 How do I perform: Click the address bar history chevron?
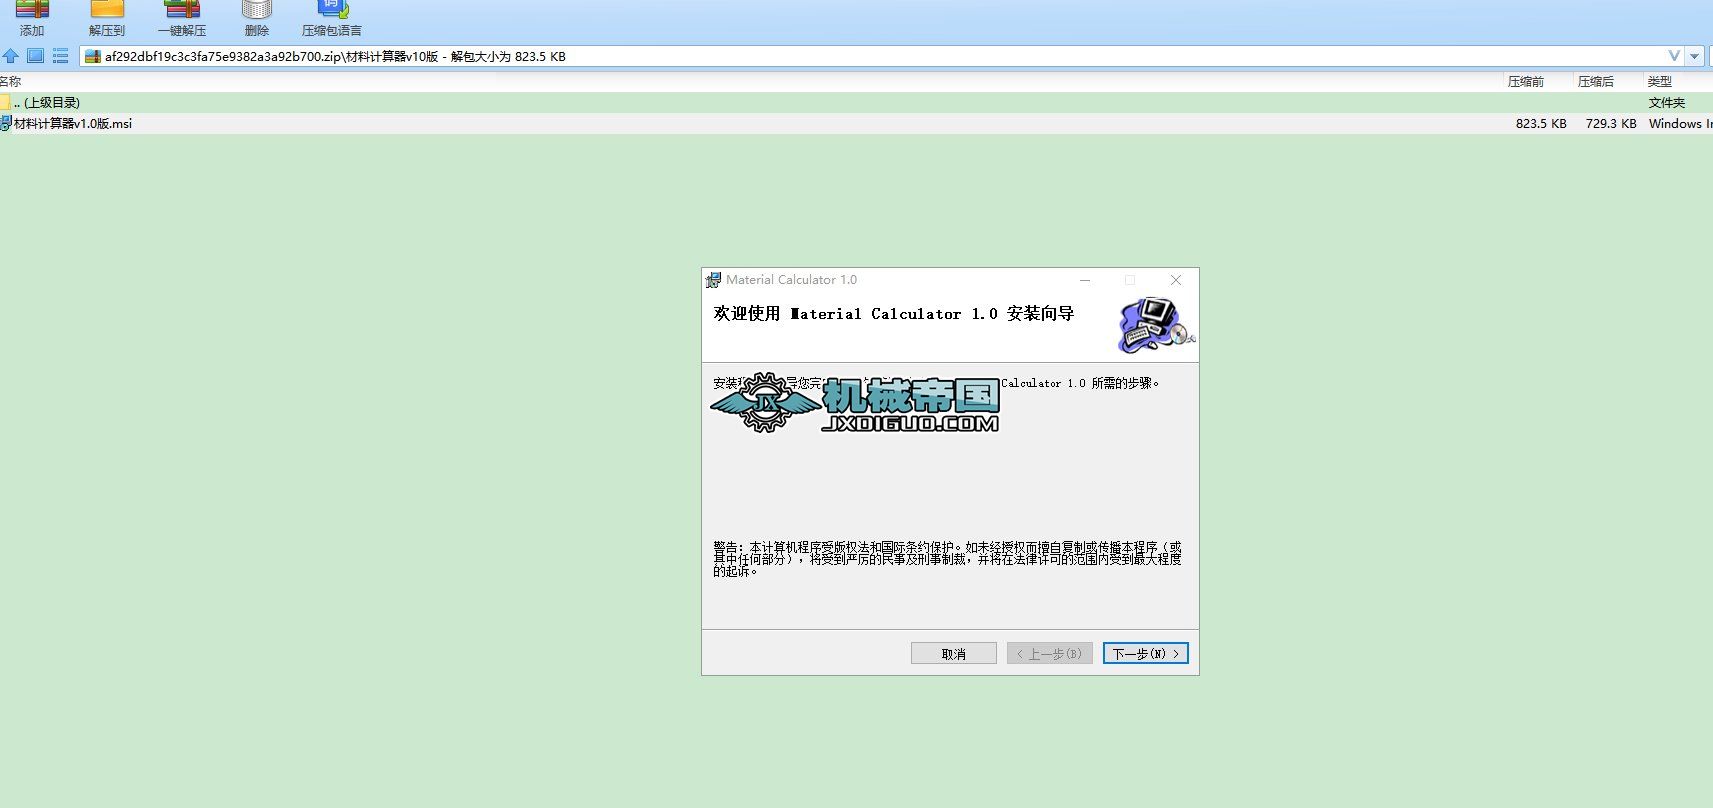1674,56
